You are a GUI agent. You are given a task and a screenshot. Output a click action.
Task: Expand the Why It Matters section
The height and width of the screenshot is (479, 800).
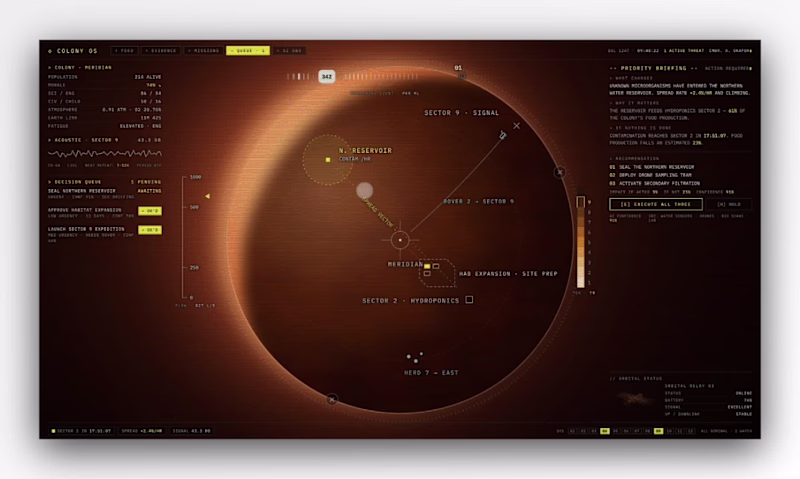(x=634, y=103)
